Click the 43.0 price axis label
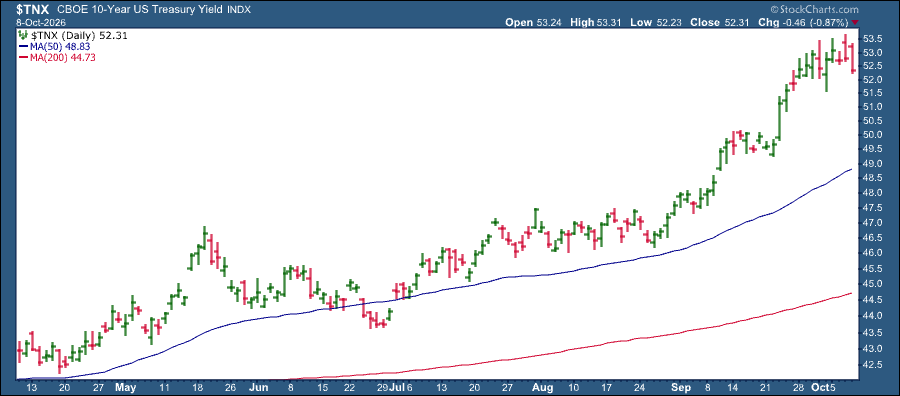The image size is (900, 396). tap(872, 348)
